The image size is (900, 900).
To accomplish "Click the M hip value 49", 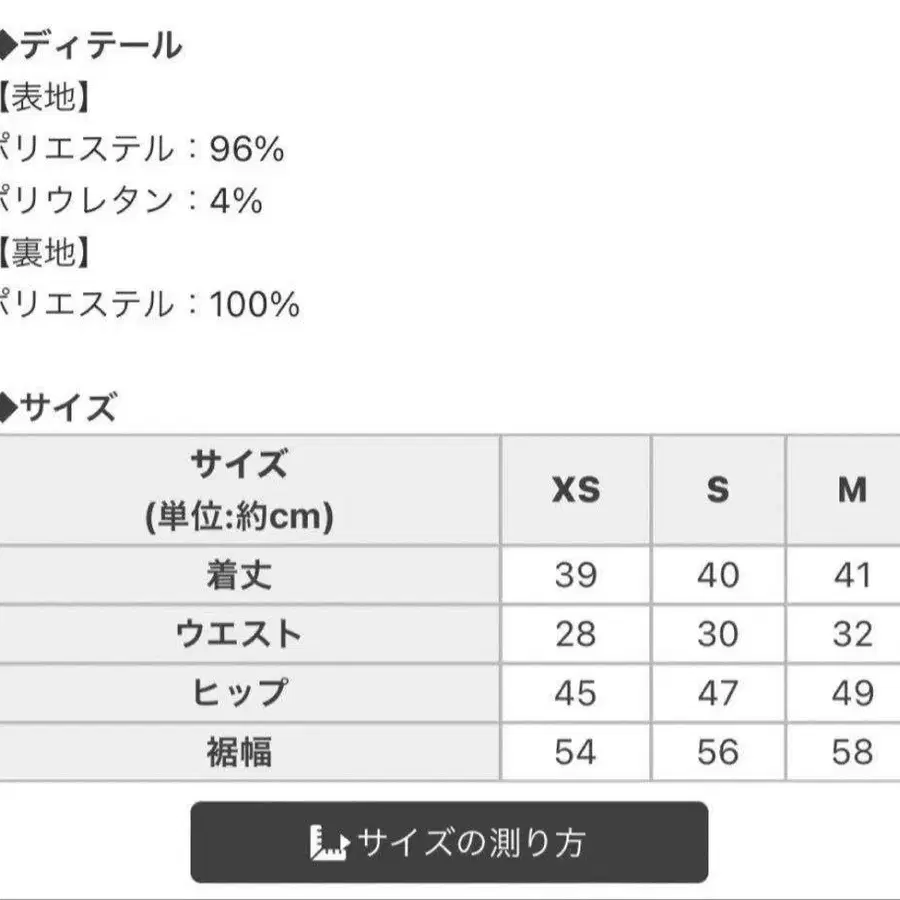I will click(852, 692).
